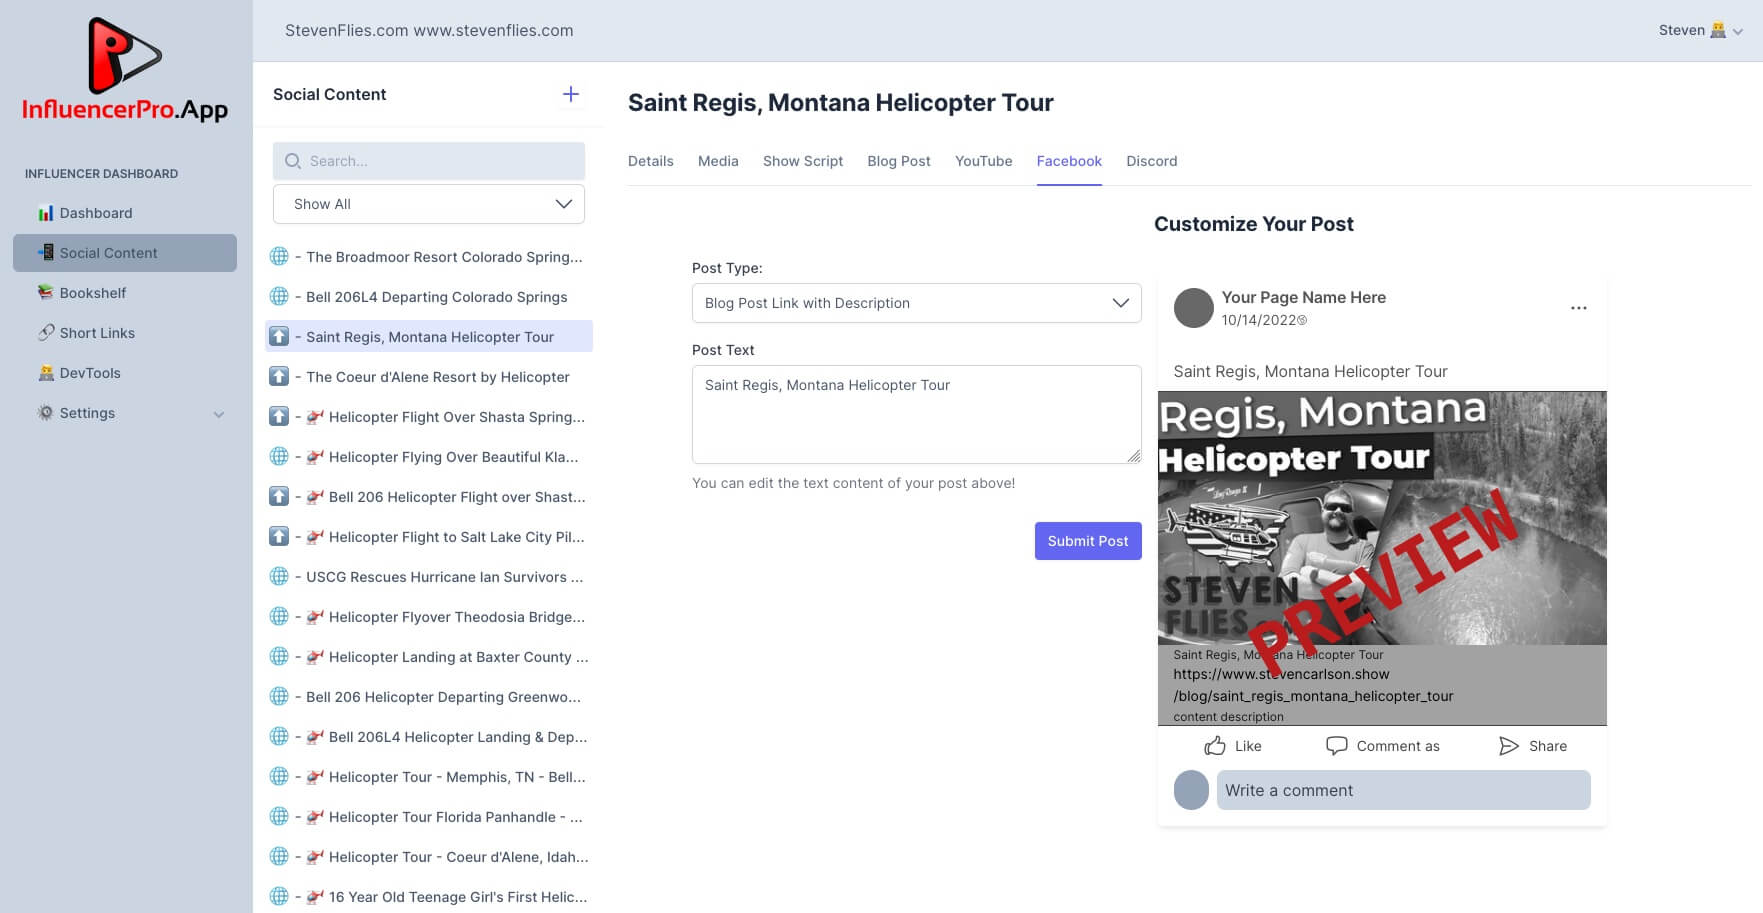The height and width of the screenshot is (913, 1763).
Task: Click upload icon for Saint Regis item
Action: 279,336
